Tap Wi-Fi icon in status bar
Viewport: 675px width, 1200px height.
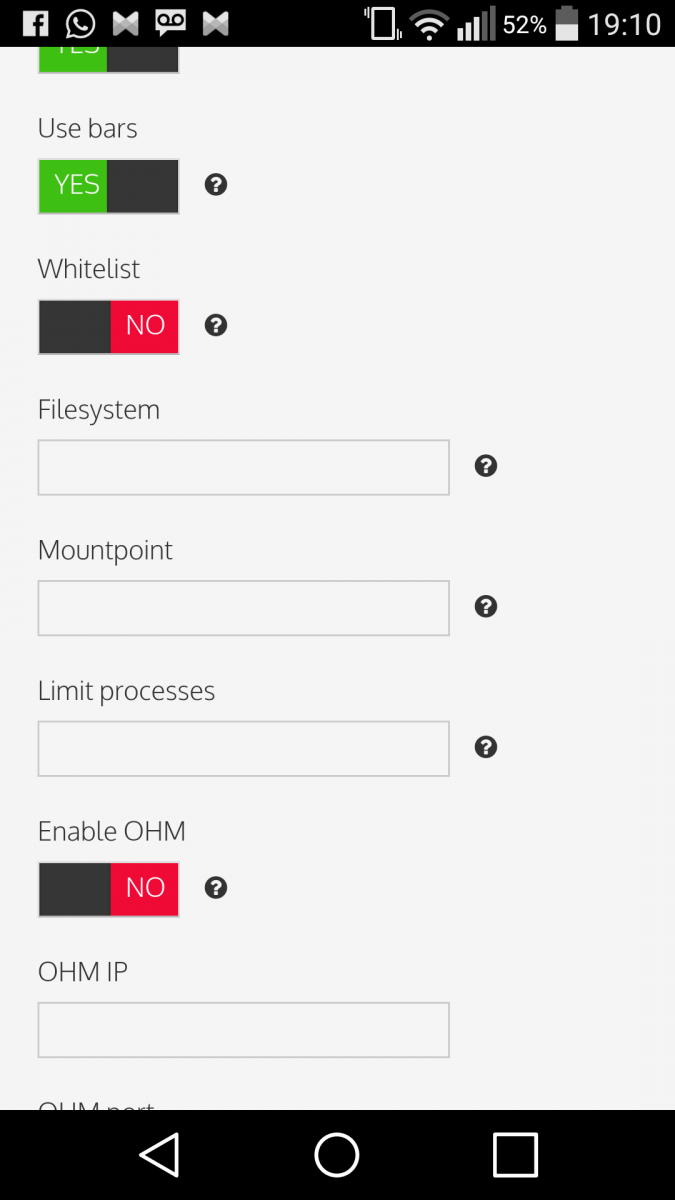429,24
